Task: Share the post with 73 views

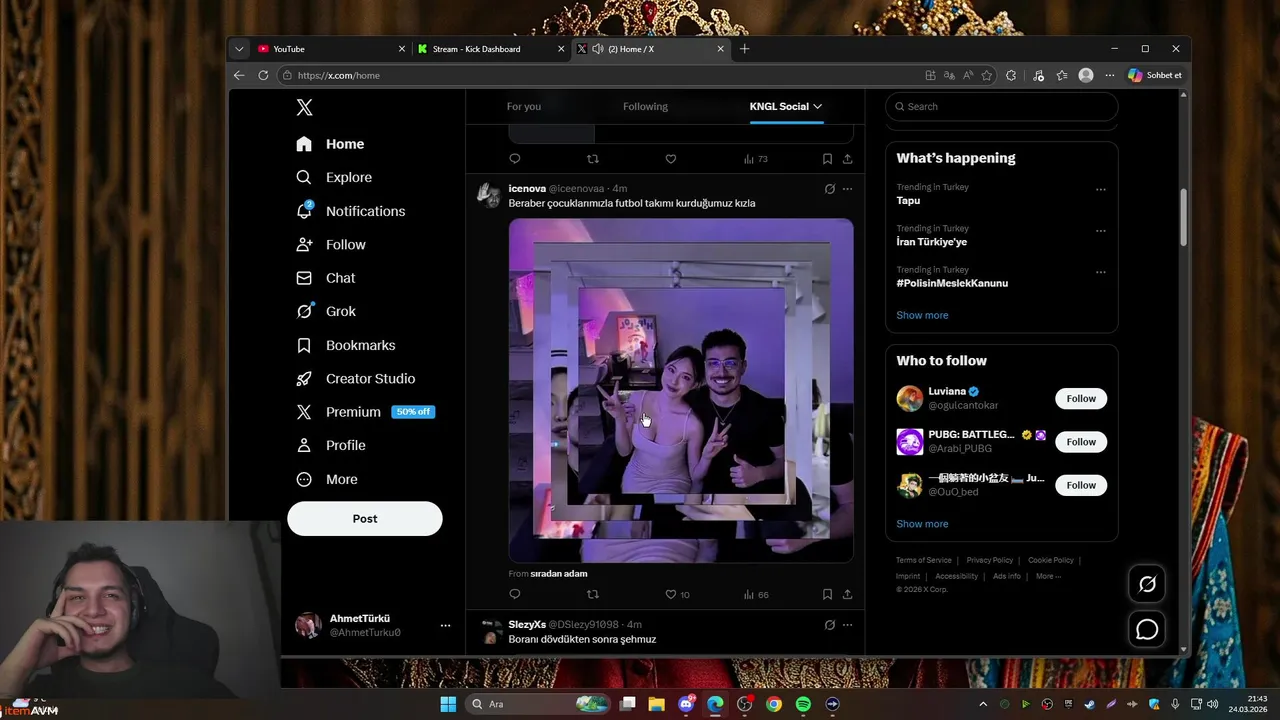Action: (847, 159)
